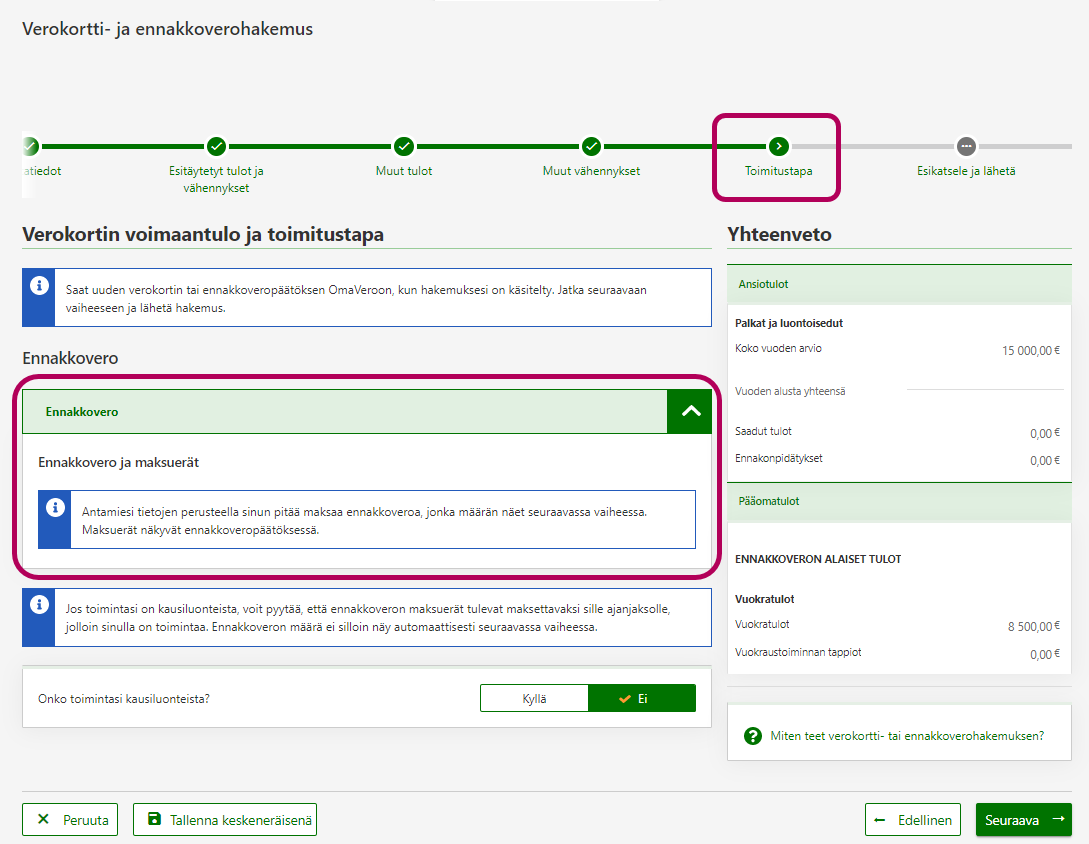Click the Toimitustapa current step arrow icon
The image size is (1089, 844).
click(779, 146)
